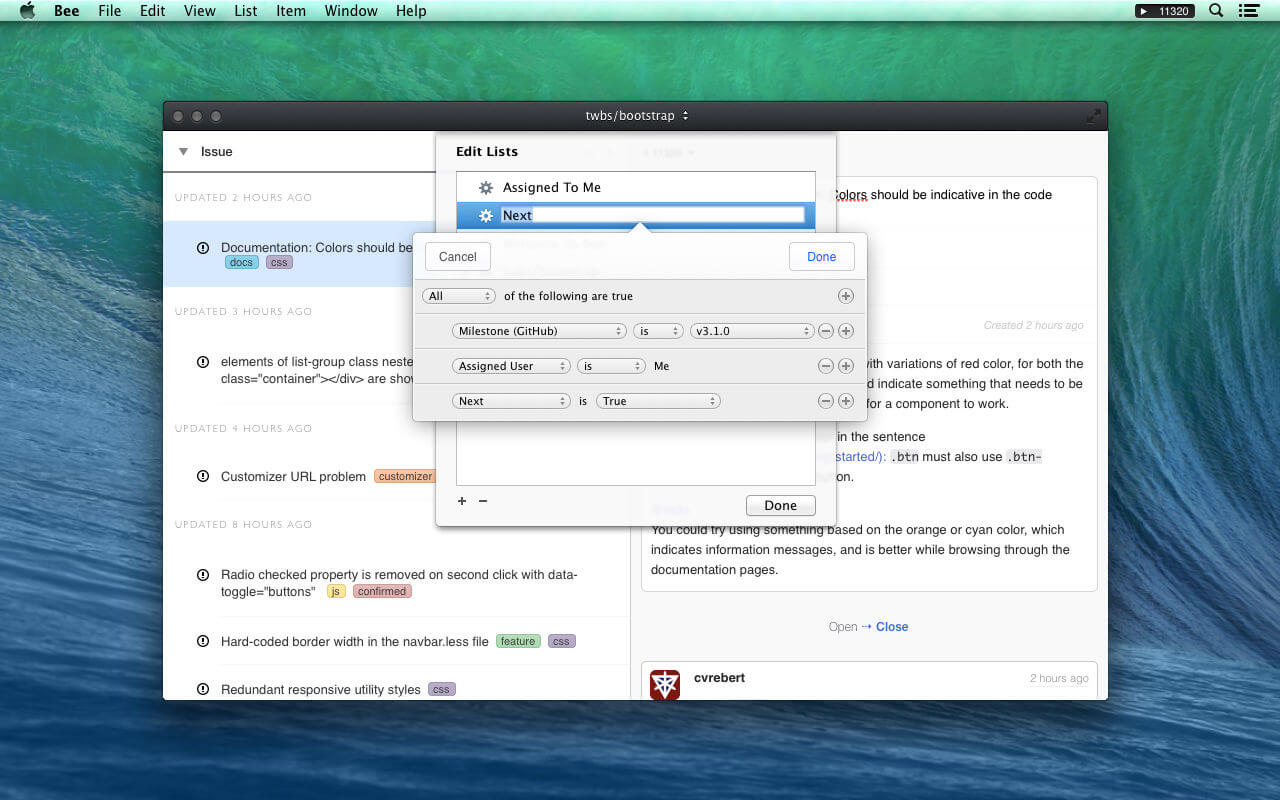Remove the Assigned User rule
The height and width of the screenshot is (800, 1280).
(826, 366)
